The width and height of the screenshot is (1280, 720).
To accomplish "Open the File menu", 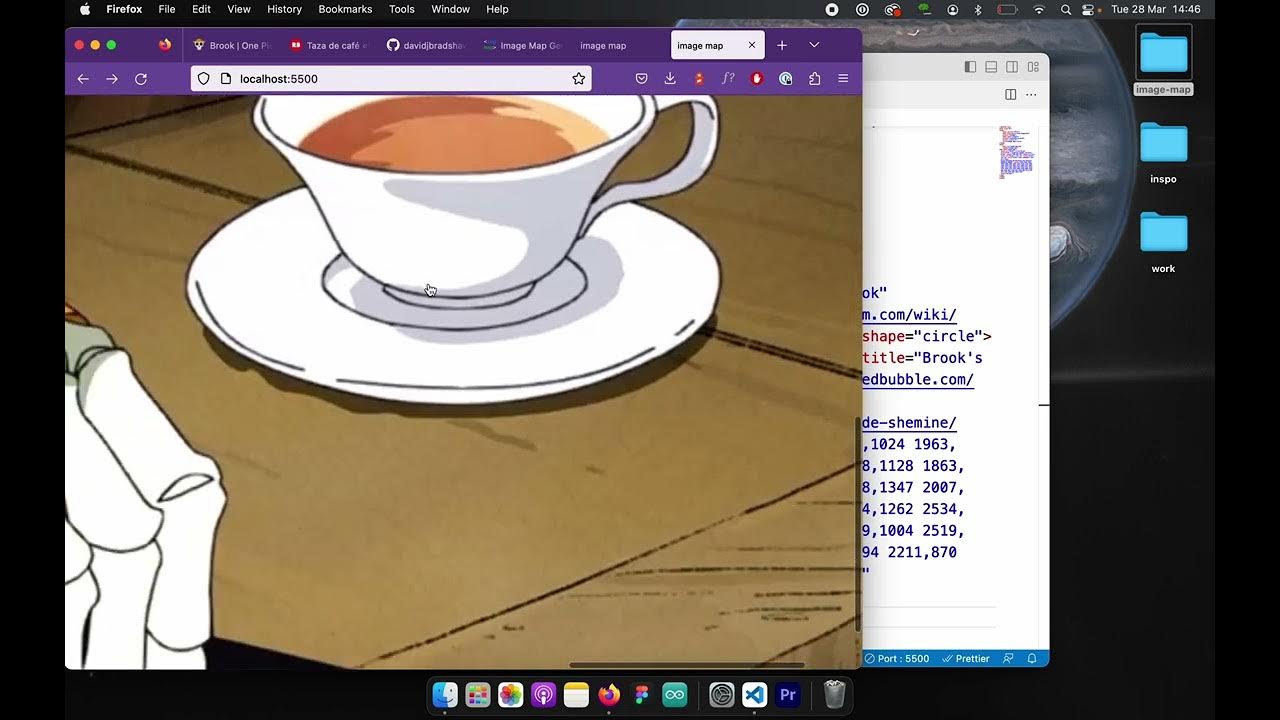I will (x=167, y=9).
